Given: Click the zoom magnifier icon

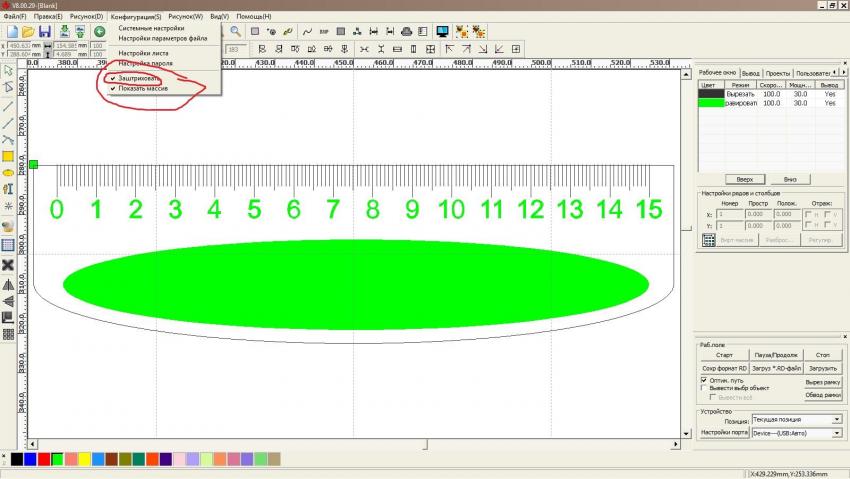Looking at the screenshot, I should click(235, 32).
